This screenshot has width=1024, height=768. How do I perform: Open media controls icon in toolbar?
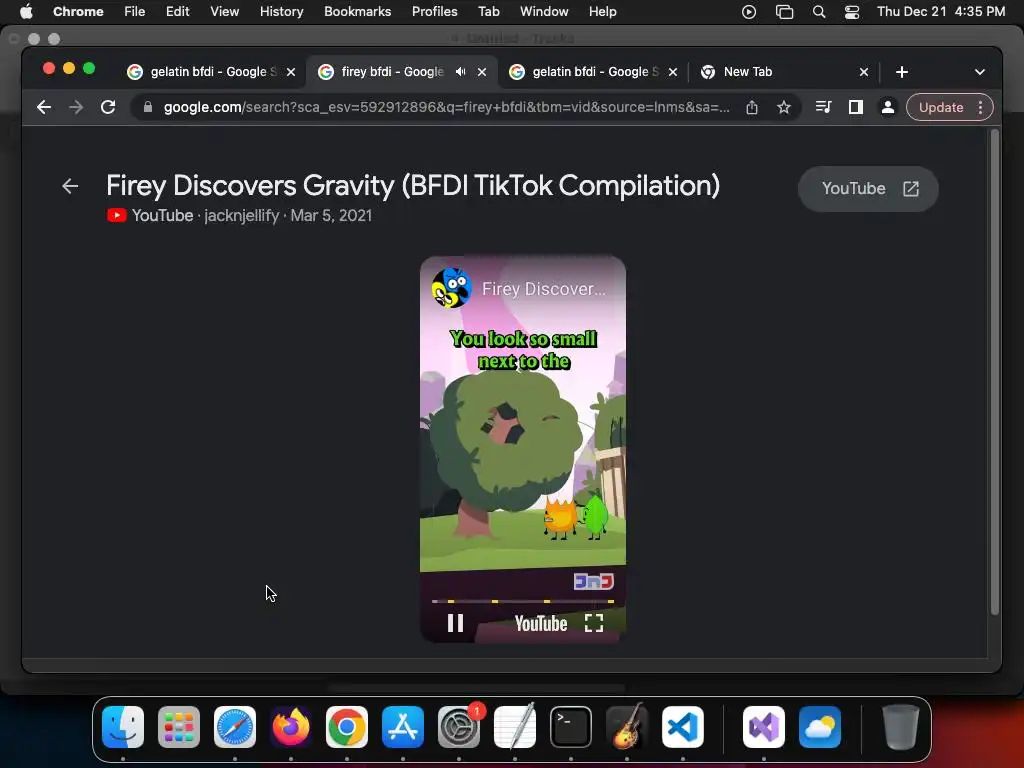(824, 107)
